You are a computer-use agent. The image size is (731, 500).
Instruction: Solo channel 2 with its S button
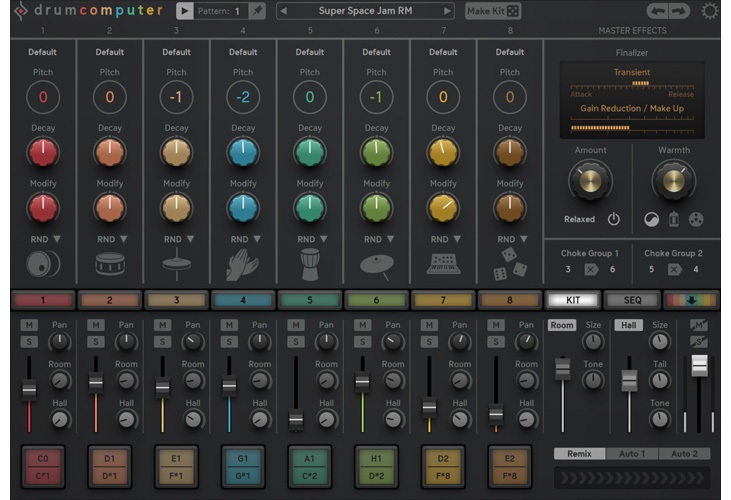[95, 343]
